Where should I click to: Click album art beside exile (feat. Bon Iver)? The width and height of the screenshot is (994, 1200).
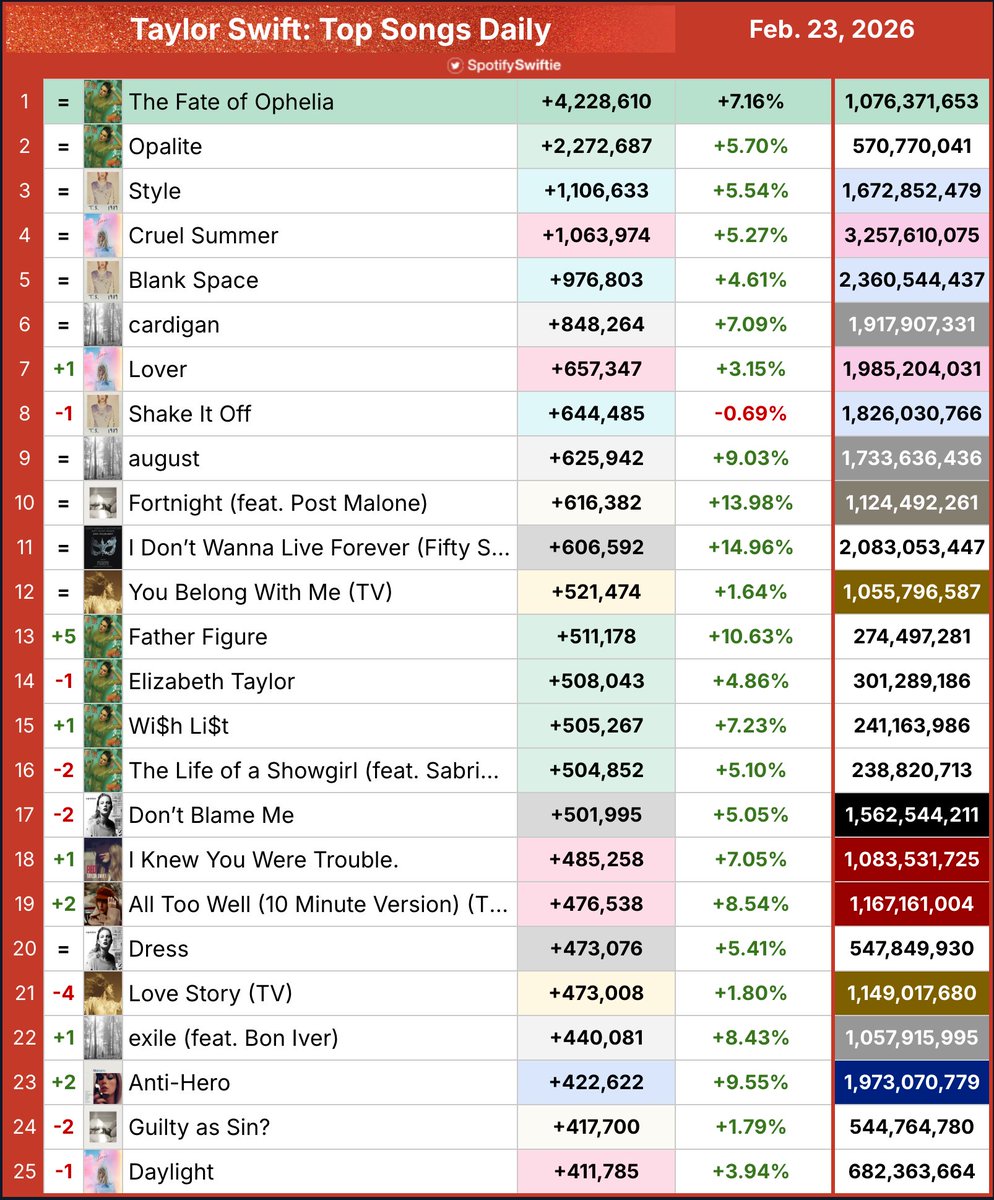103,1038
